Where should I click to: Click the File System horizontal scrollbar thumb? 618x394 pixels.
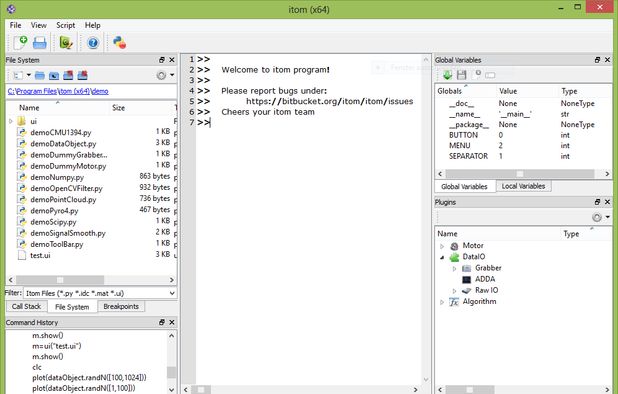(60, 280)
